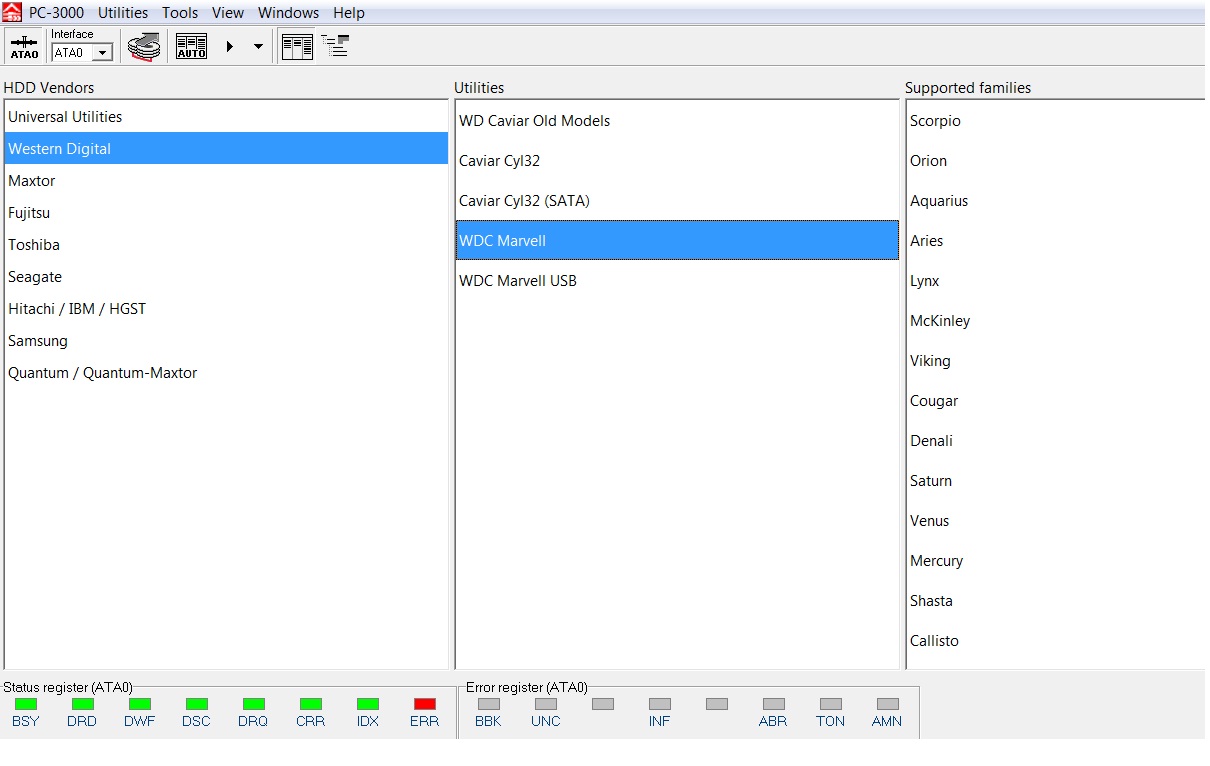The width and height of the screenshot is (1210, 766).
Task: Switch to the tree view icon
Action: click(x=335, y=46)
